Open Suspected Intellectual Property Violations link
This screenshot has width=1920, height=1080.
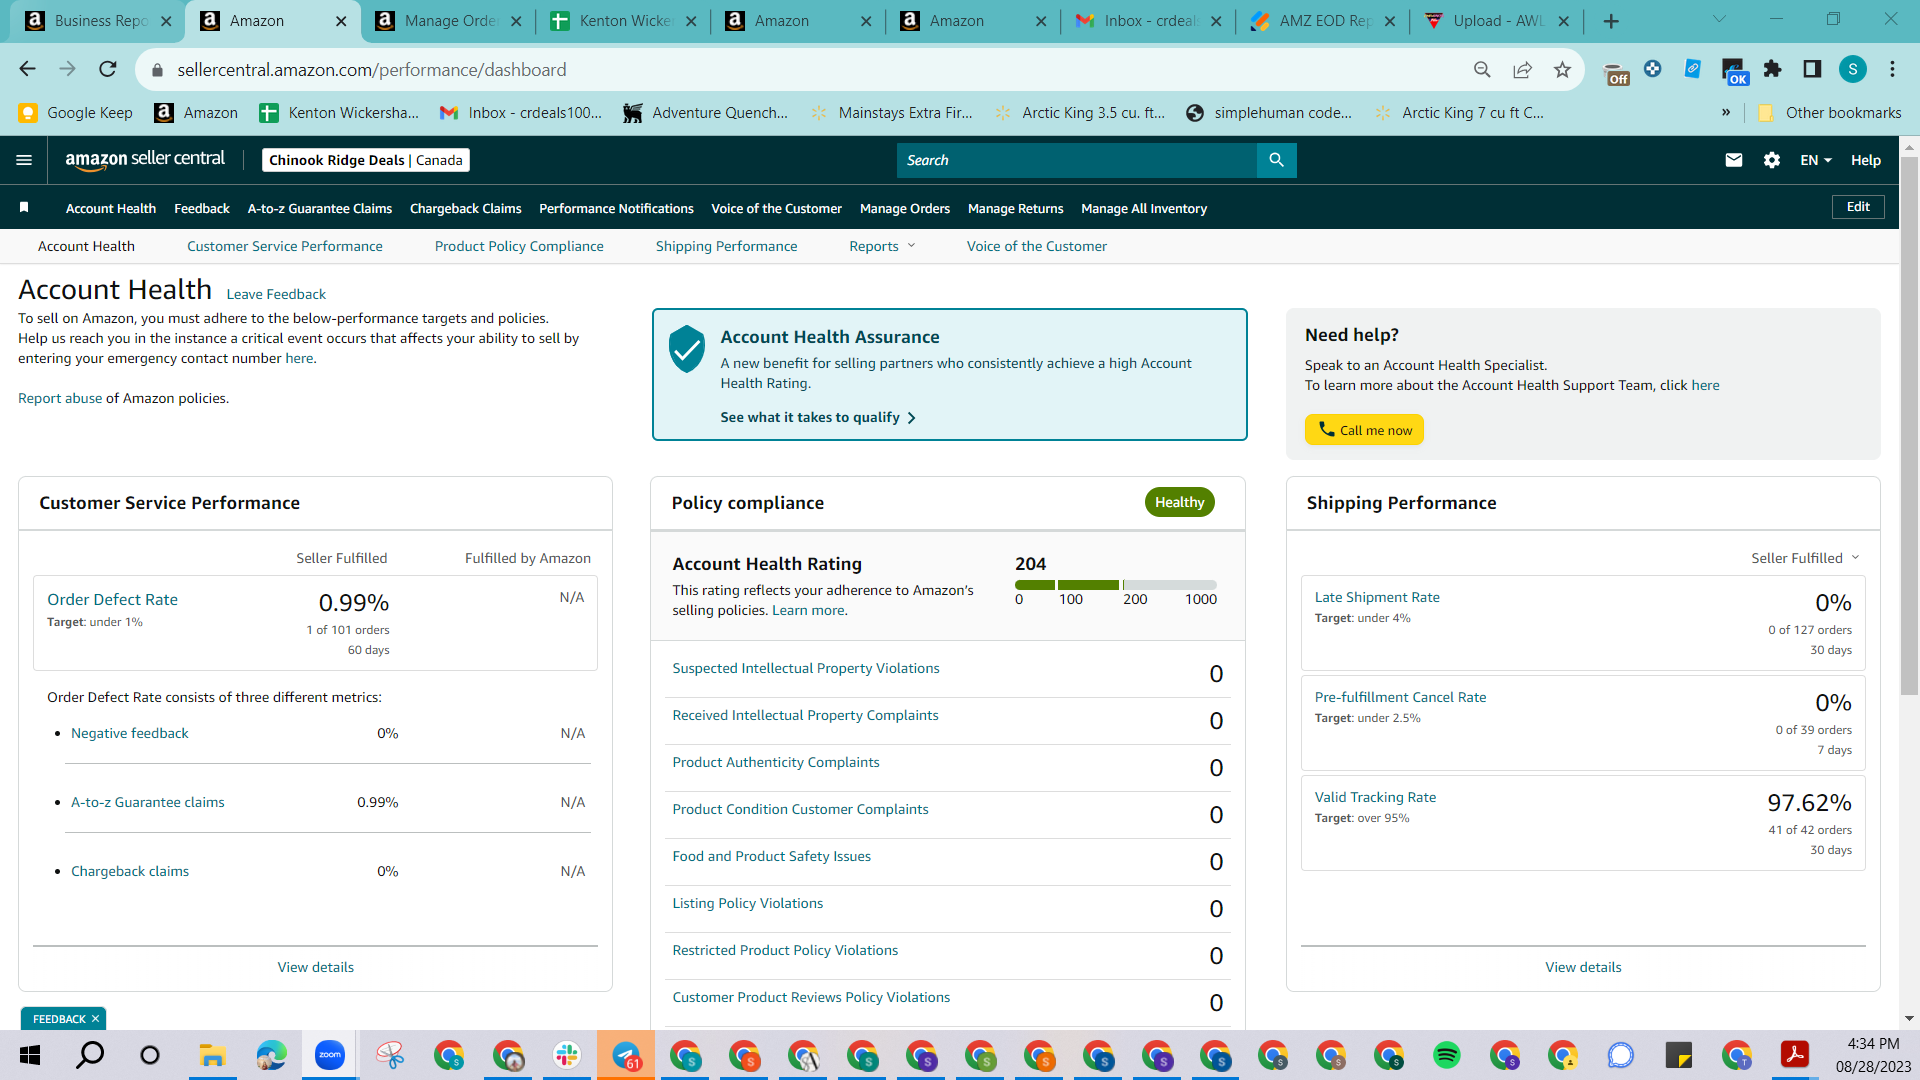[806, 668]
